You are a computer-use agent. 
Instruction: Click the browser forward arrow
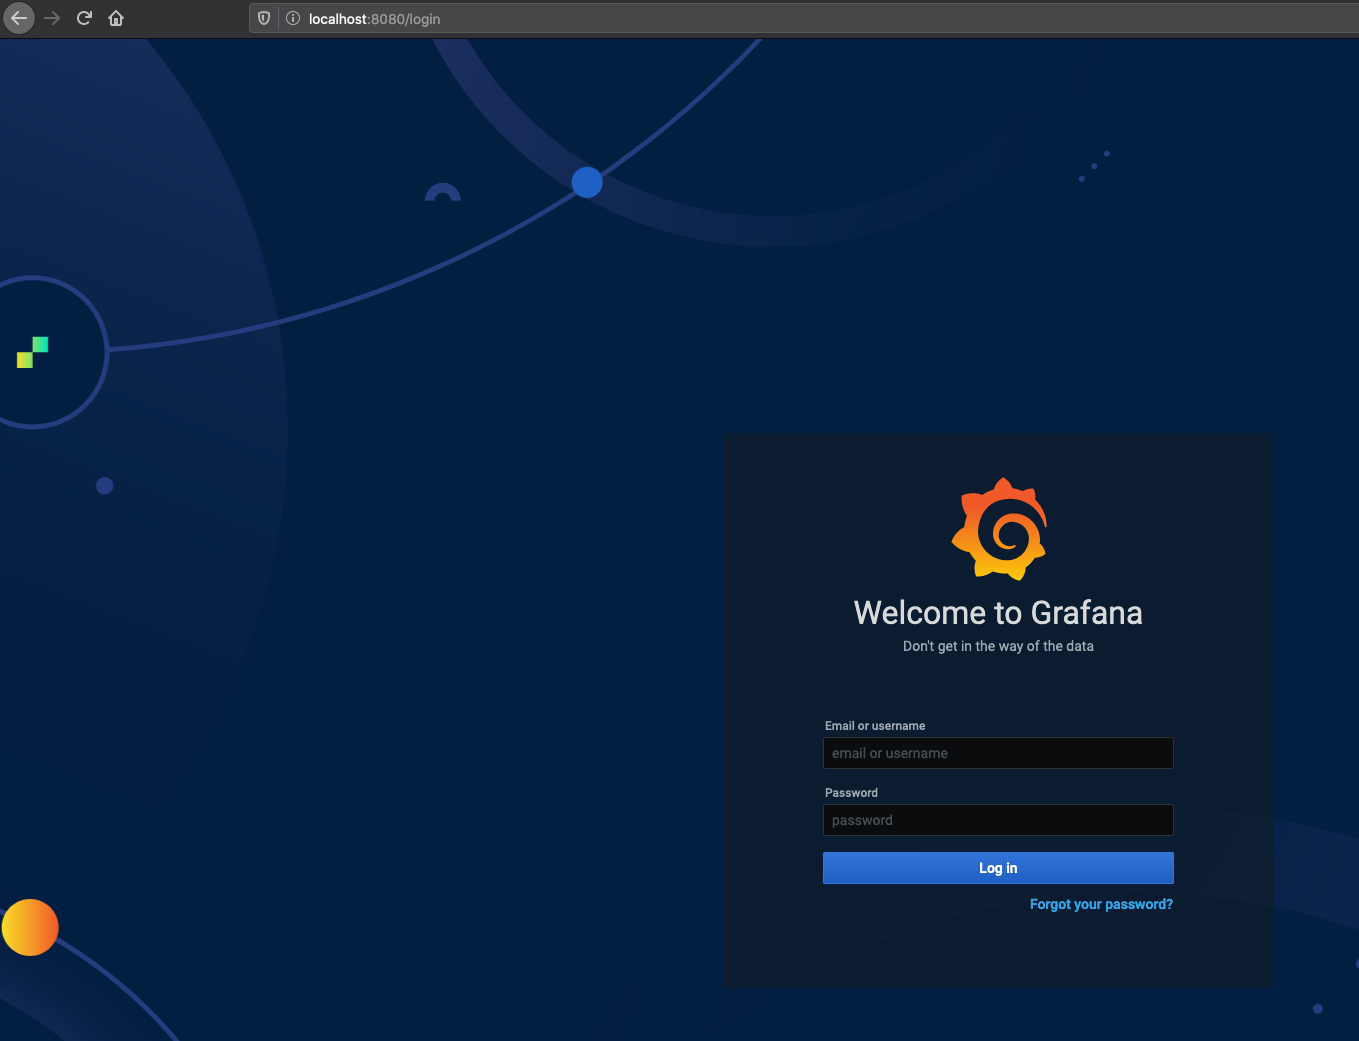point(52,18)
